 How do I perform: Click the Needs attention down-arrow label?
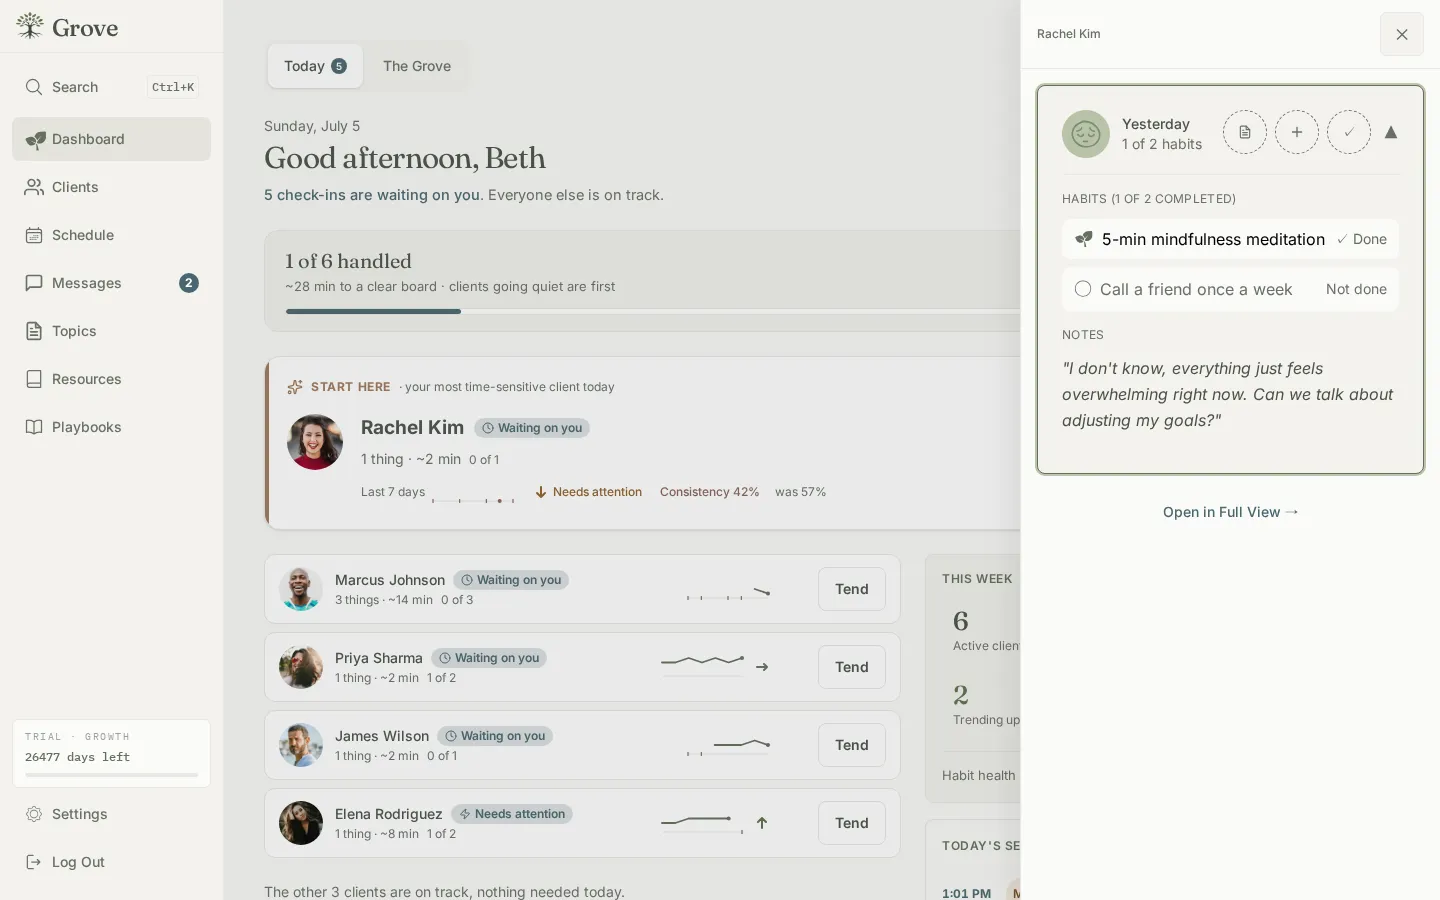click(589, 492)
